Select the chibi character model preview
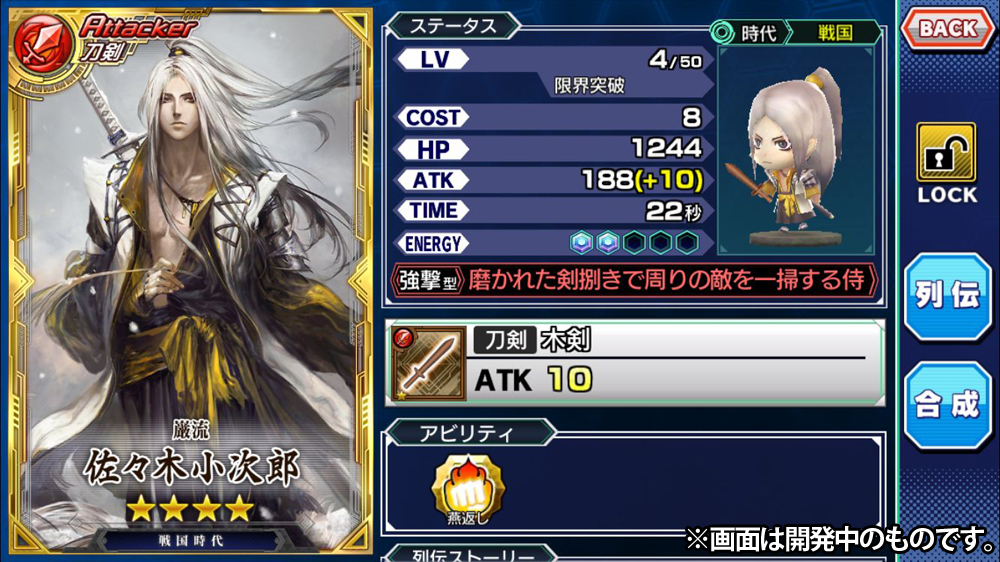This screenshot has height=562, width=1000. [795, 151]
